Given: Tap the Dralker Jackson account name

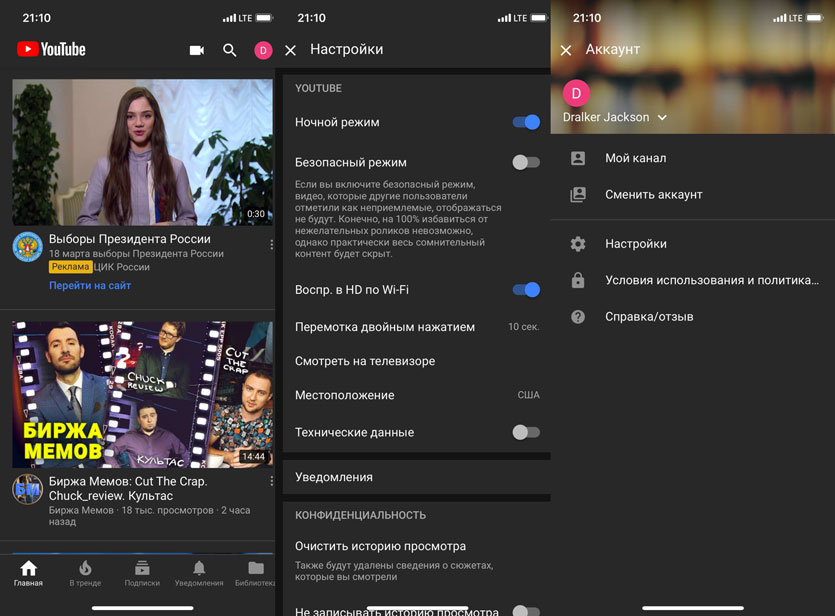Looking at the screenshot, I should 606,117.
